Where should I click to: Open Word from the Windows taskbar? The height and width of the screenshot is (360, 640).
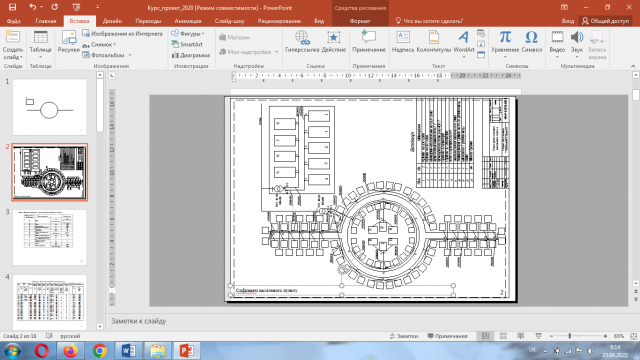point(129,351)
